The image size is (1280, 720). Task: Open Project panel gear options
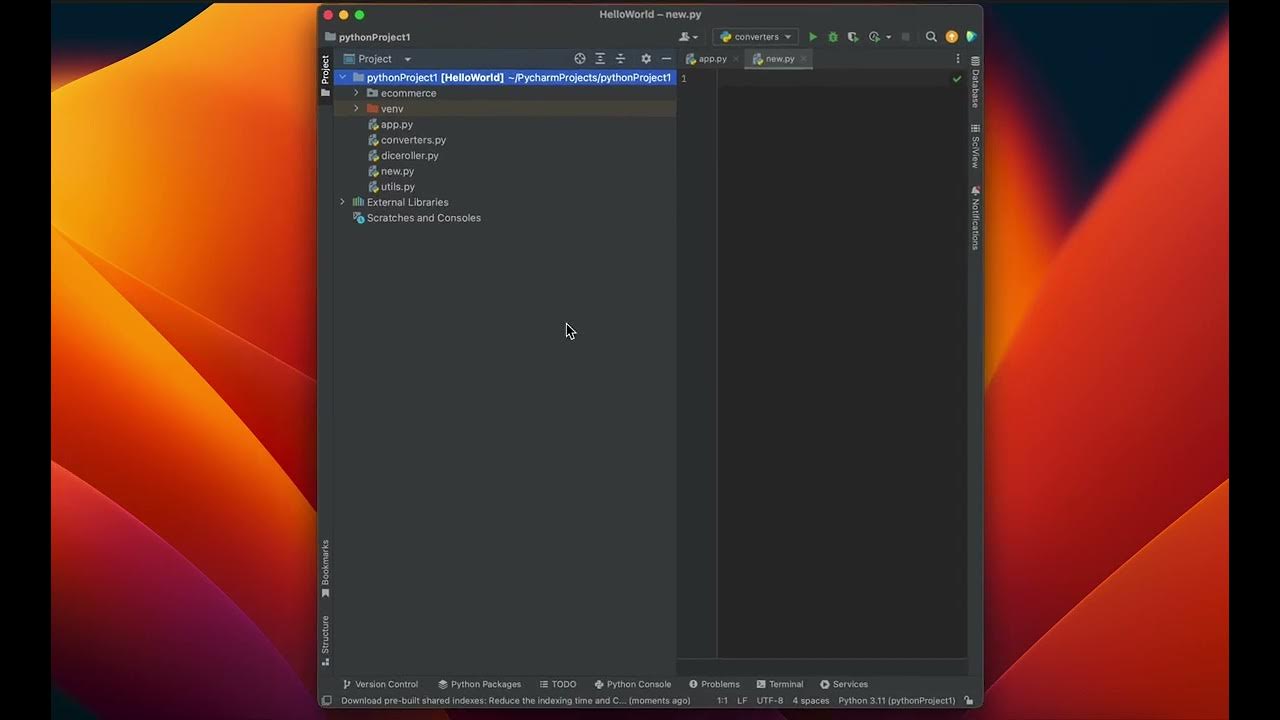tap(646, 59)
